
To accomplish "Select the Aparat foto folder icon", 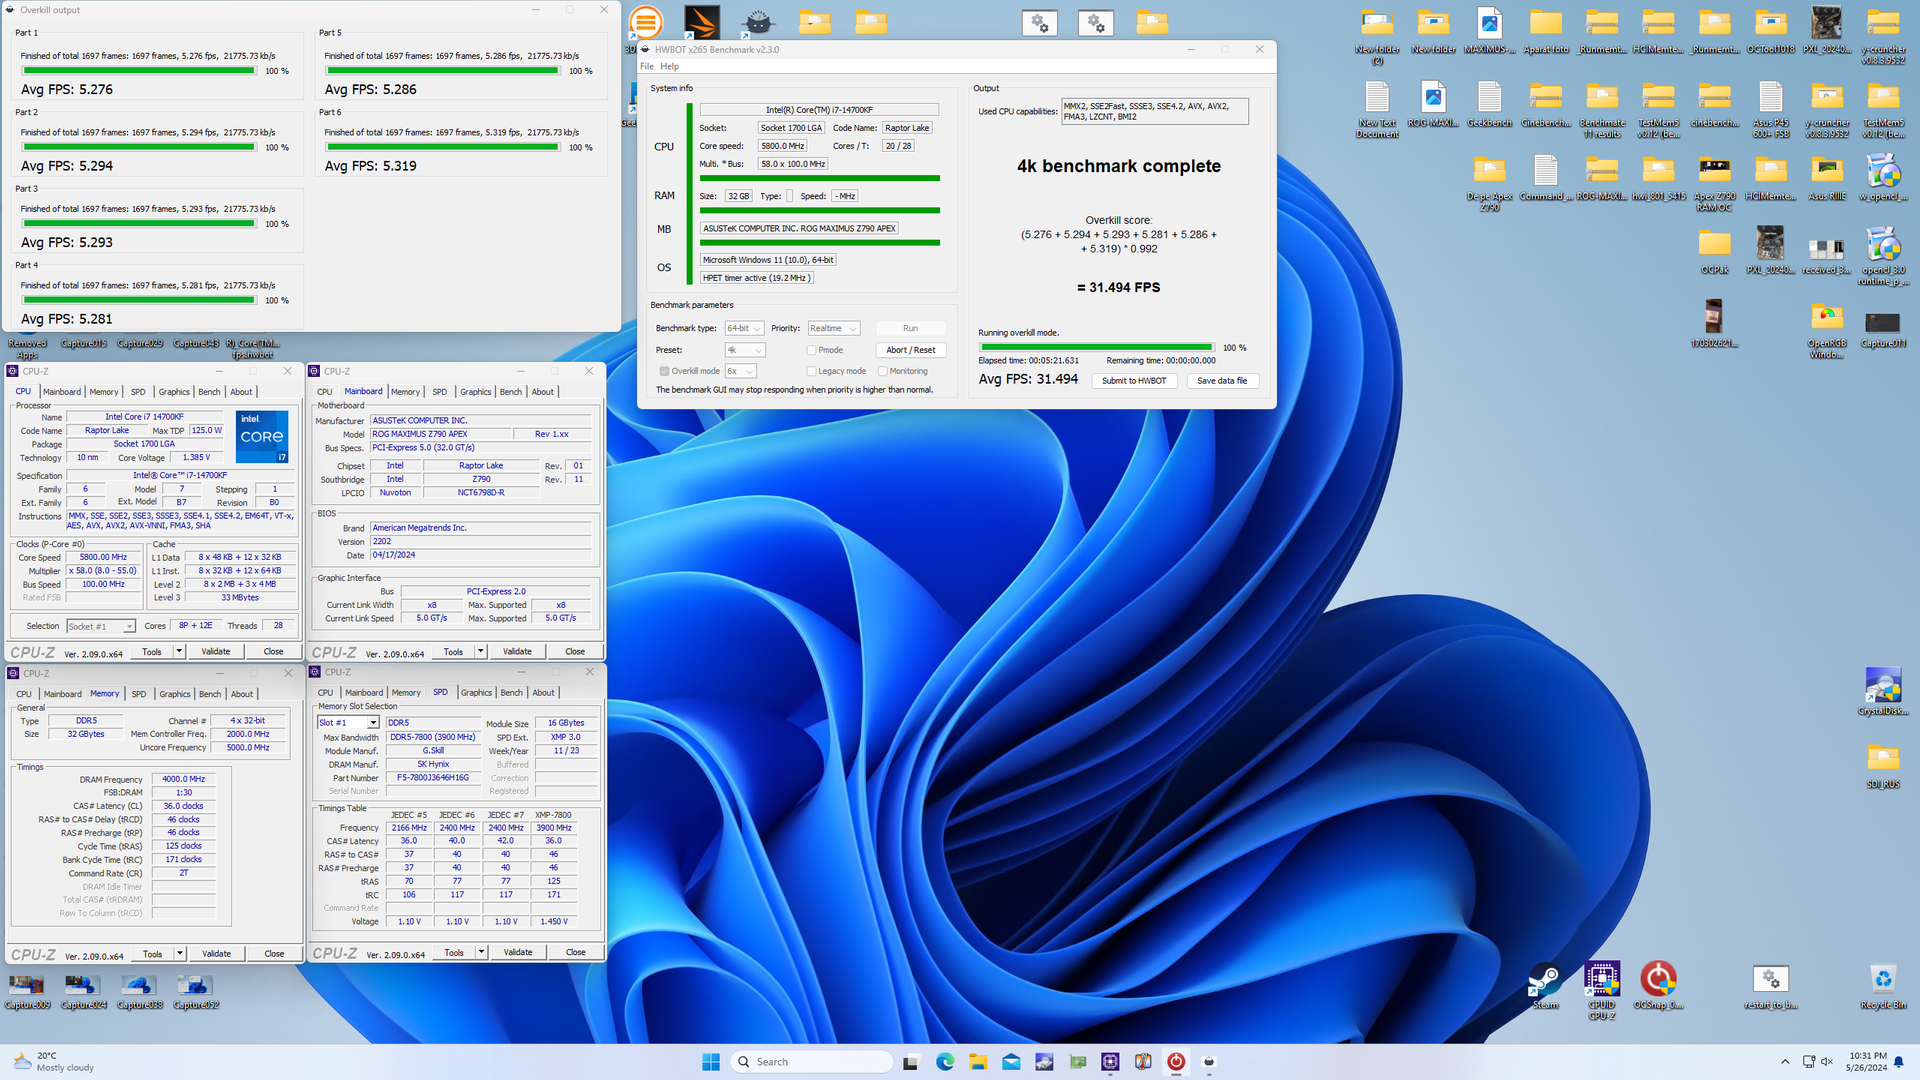I will tap(1546, 30).
